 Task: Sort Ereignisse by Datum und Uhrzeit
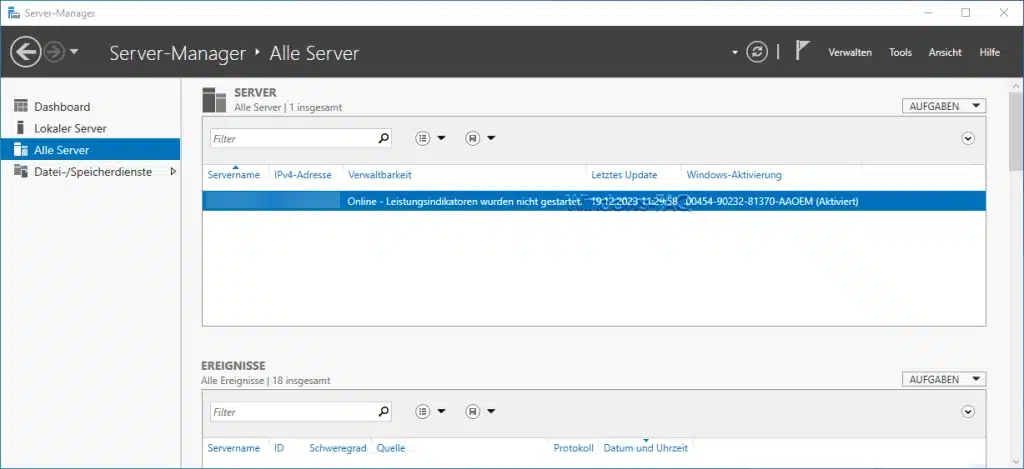pos(645,448)
